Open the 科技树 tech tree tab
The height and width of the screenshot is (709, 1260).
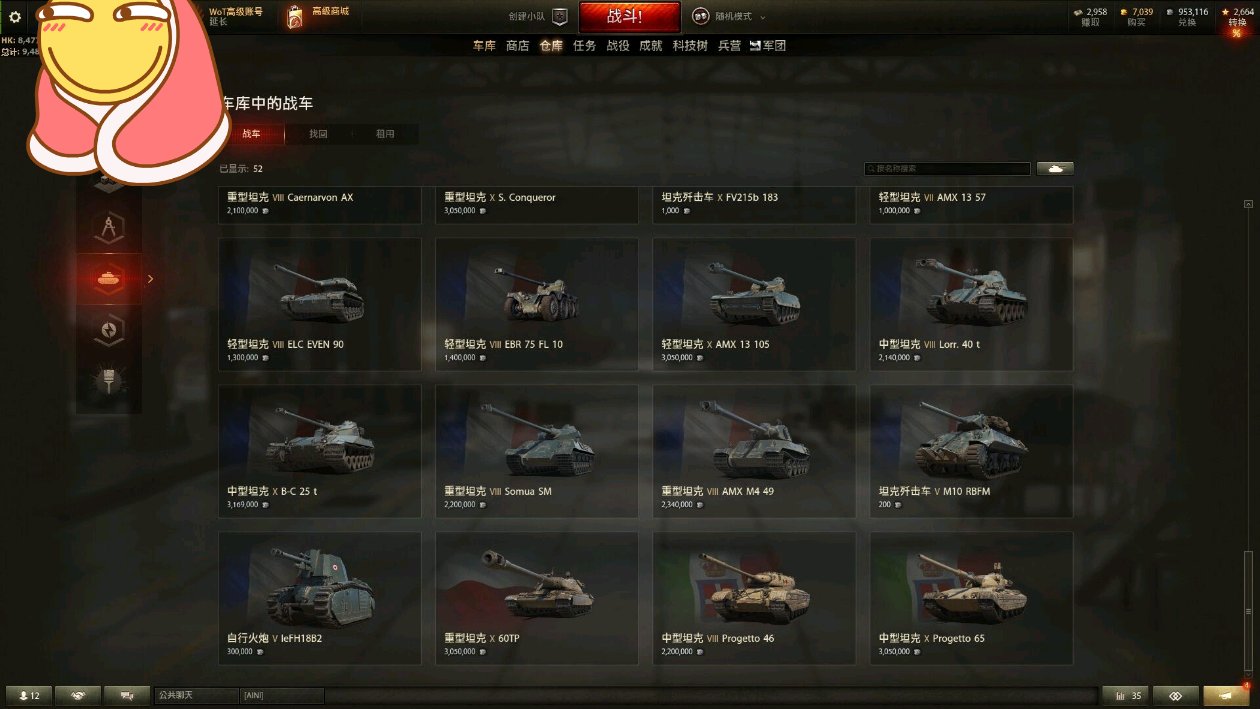pos(690,46)
